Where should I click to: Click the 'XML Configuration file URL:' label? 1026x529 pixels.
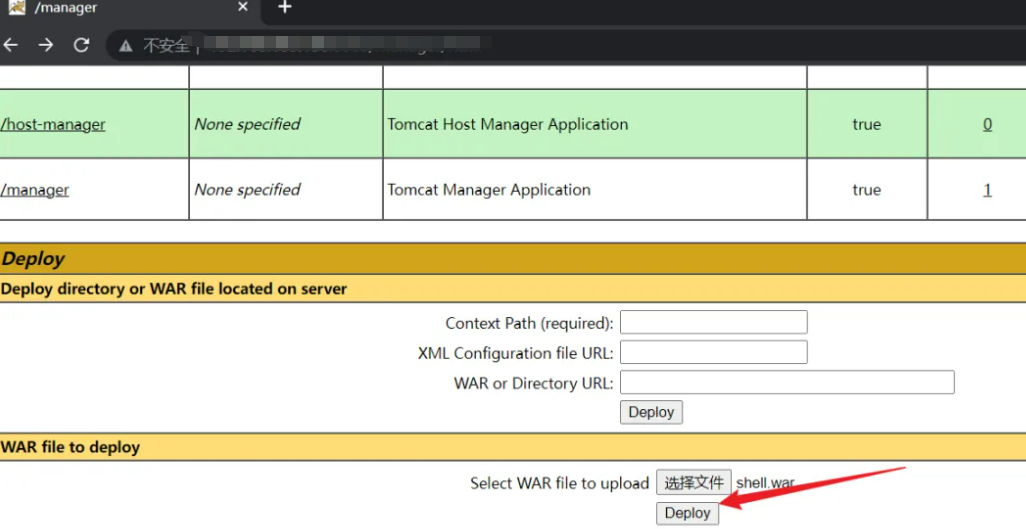click(516, 354)
